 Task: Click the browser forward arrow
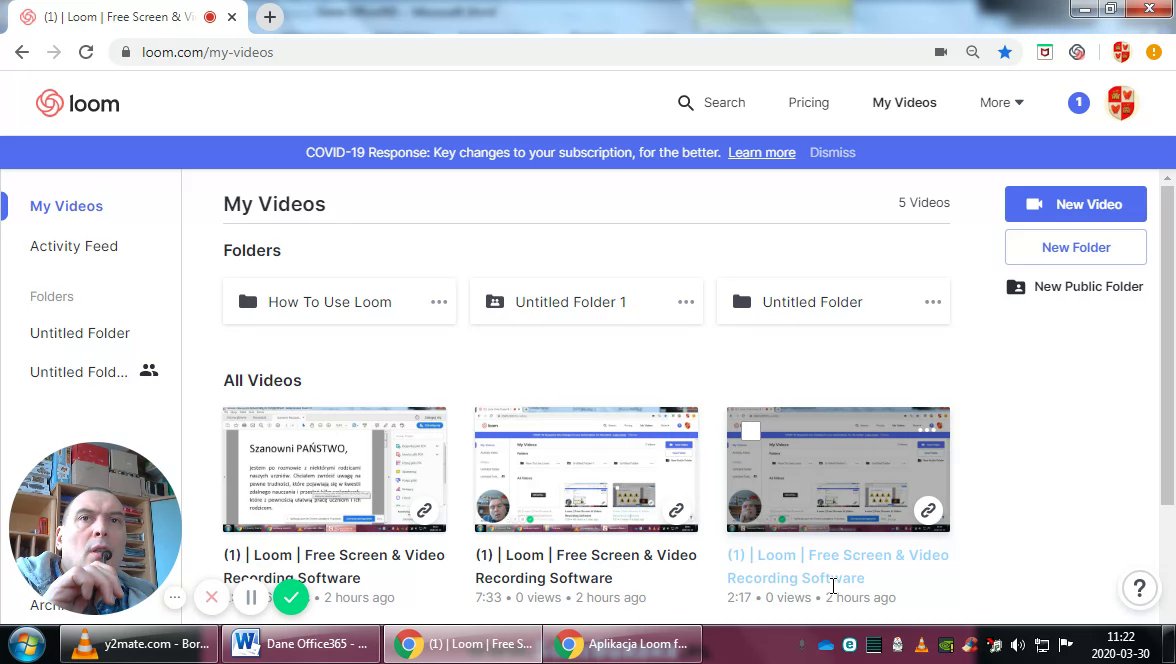54,52
